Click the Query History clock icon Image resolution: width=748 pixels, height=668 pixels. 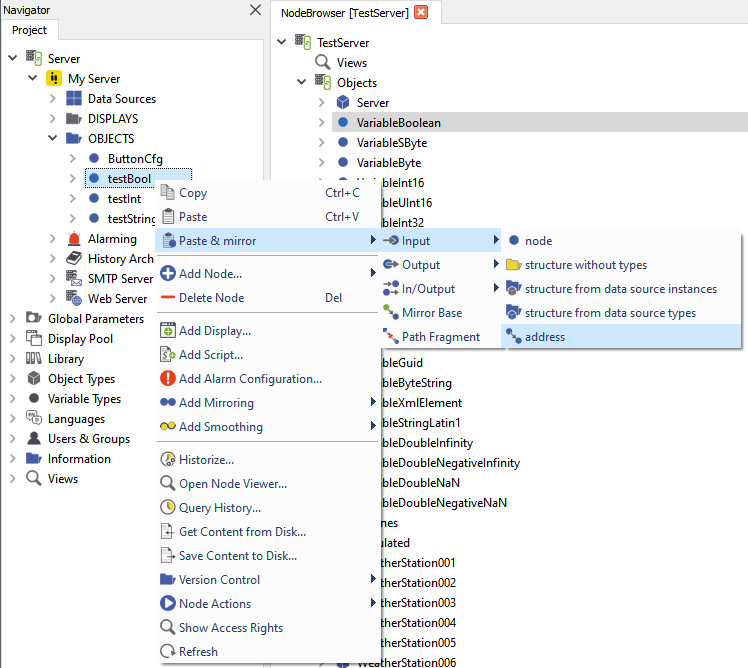[x=167, y=507]
